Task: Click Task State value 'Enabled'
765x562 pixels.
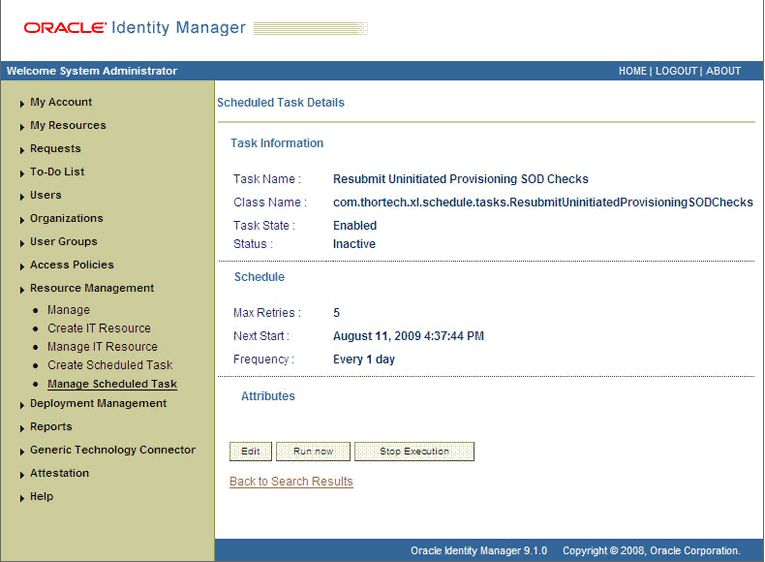Action: point(355,226)
